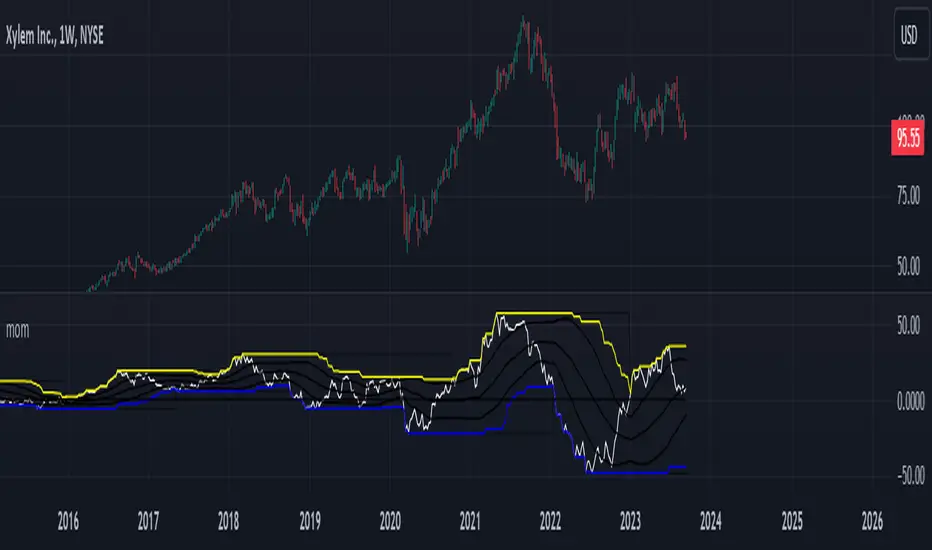
Task: Click the 2020 time axis label
Action: coord(390,521)
